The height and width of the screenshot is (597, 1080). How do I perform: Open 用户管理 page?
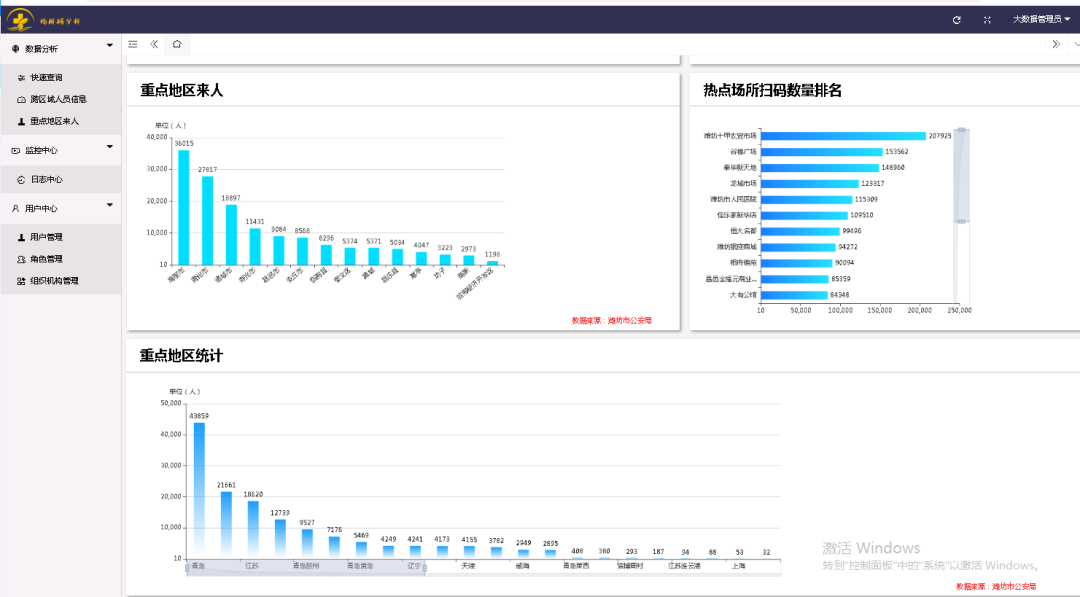(x=46, y=237)
